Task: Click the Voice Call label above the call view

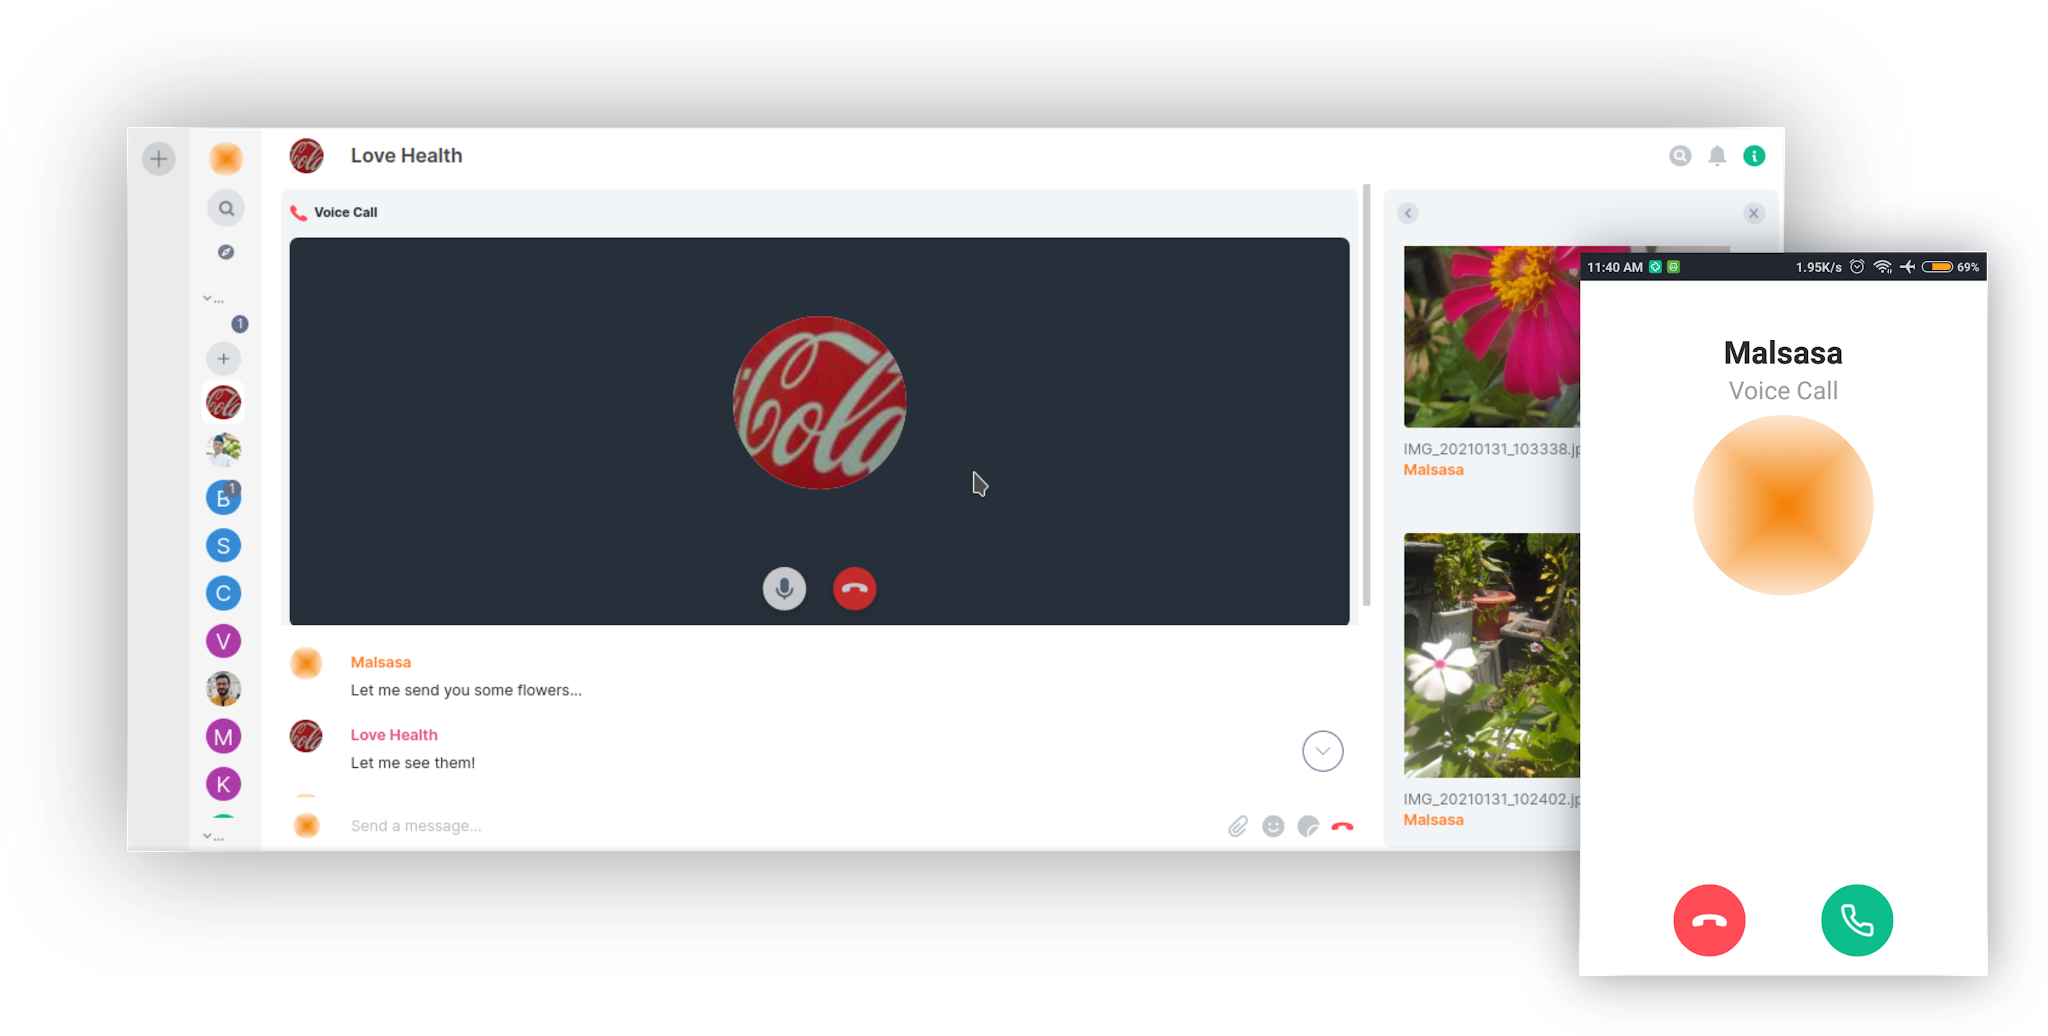Action: [345, 212]
